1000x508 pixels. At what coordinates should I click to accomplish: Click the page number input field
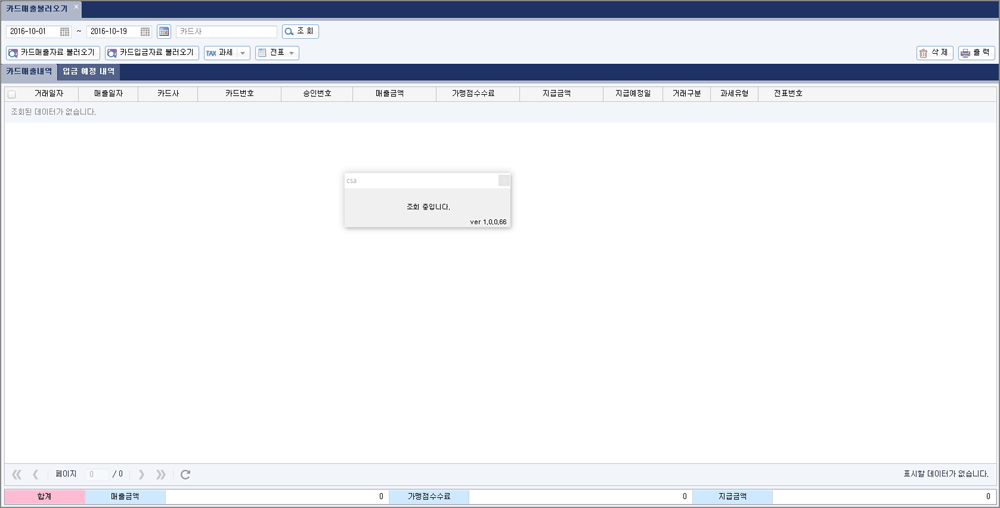(x=97, y=474)
